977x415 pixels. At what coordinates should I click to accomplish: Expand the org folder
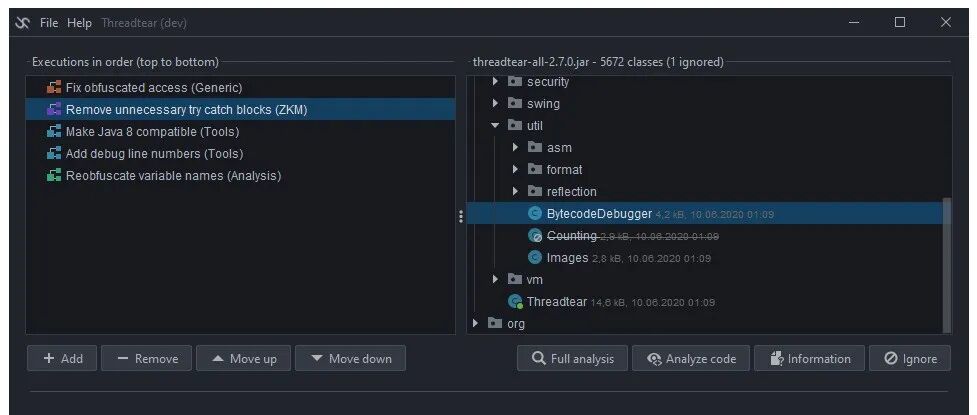[476, 323]
